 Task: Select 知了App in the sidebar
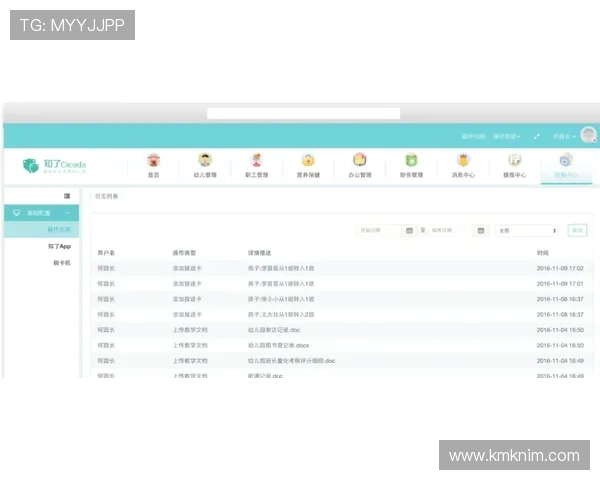click(59, 246)
